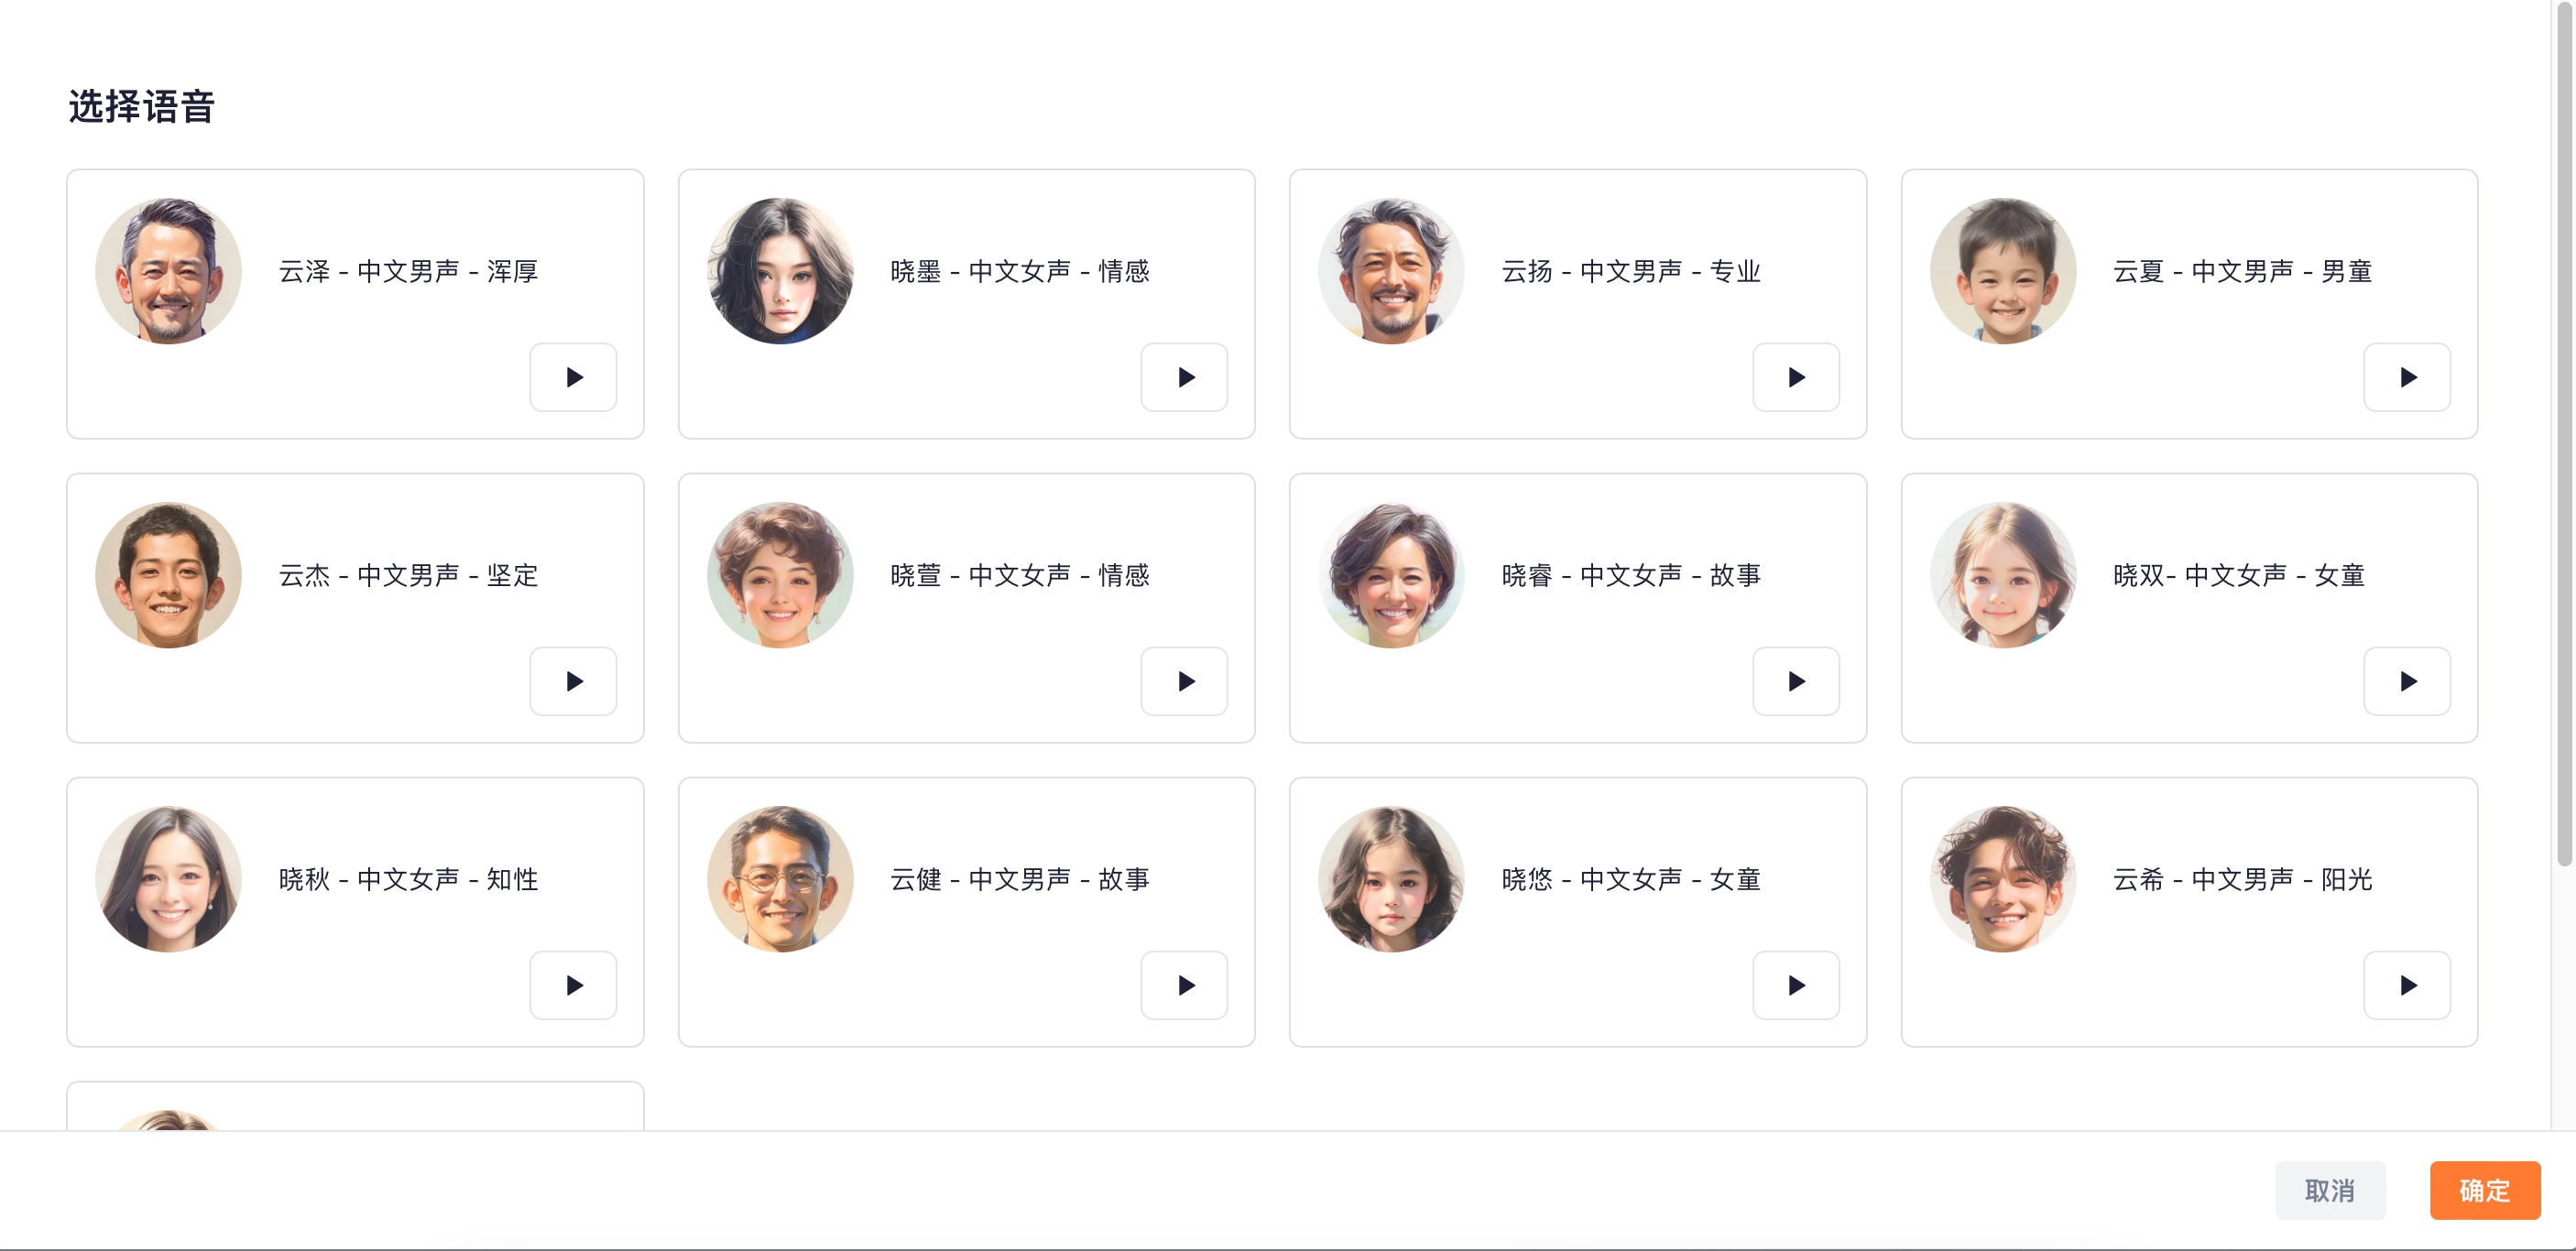Play preview of 晓秋 知性 voice
Image resolution: width=2576 pixels, height=1251 pixels.
pyautogui.click(x=573, y=985)
